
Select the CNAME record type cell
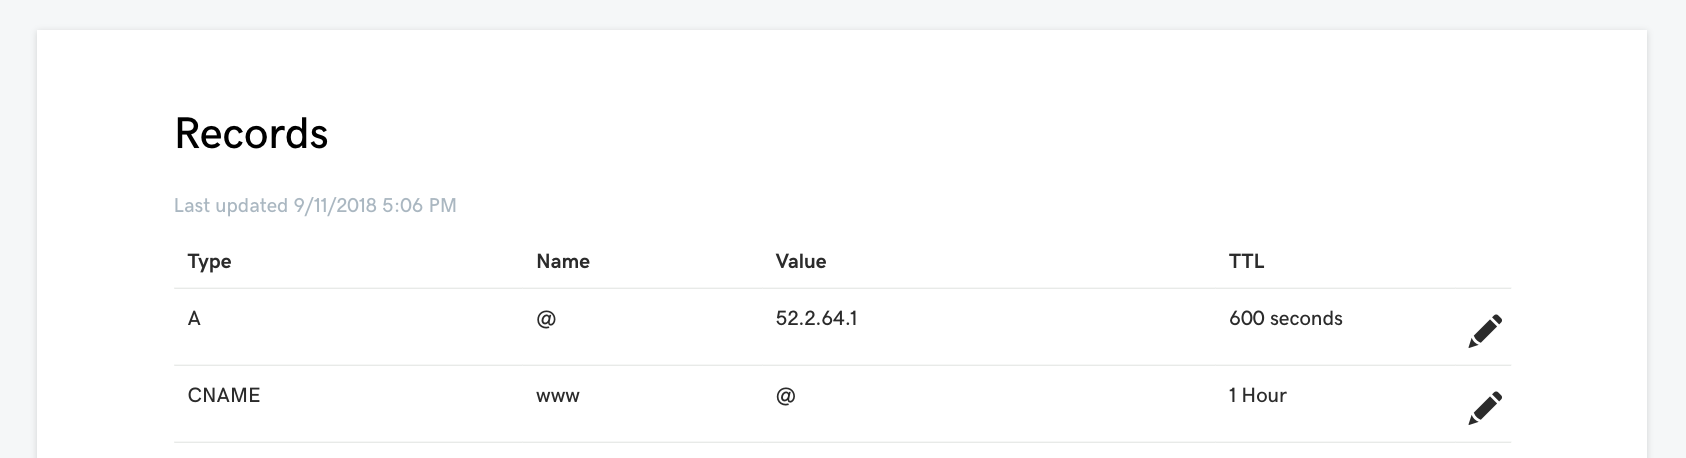[224, 396]
